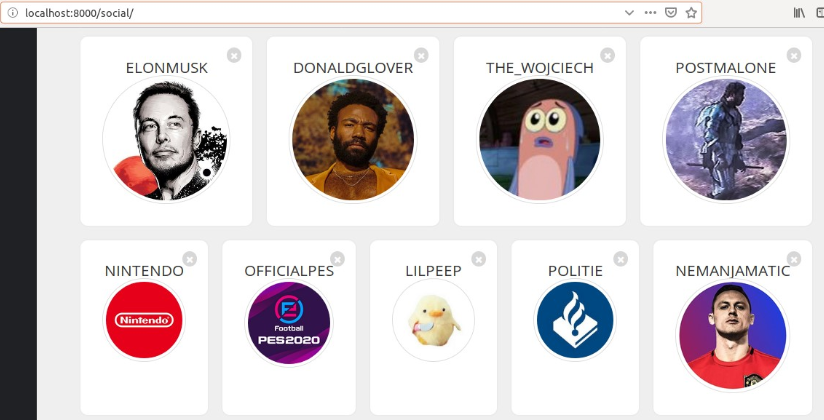Dismiss the LILPEEP card using its X icon
This screenshot has width=824, height=420.
(x=478, y=259)
